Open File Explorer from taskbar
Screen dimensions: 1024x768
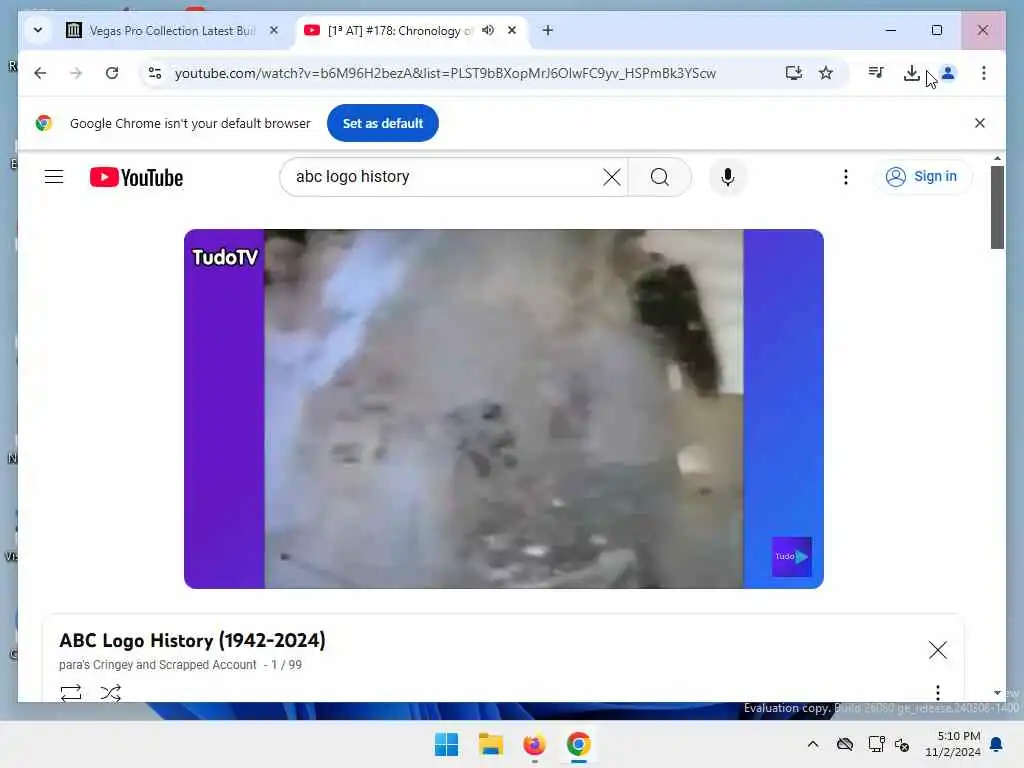pos(490,744)
